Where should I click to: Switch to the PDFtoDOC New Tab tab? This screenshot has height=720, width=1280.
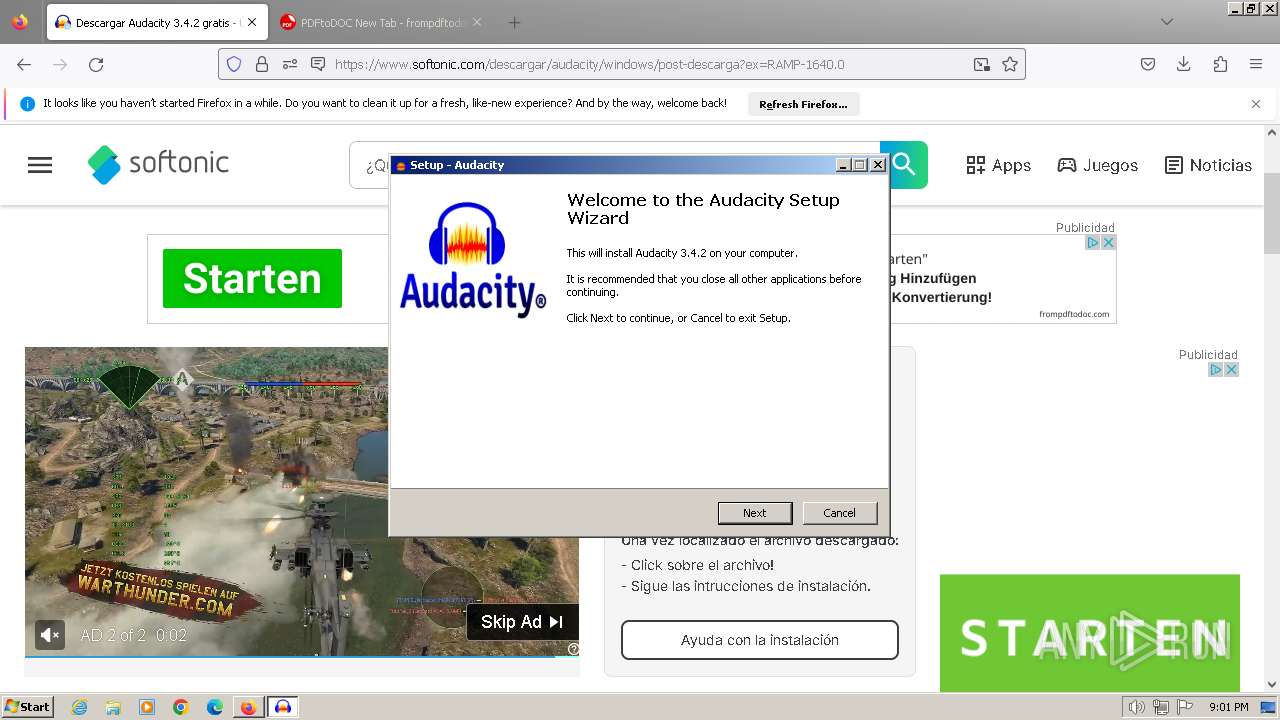click(380, 22)
